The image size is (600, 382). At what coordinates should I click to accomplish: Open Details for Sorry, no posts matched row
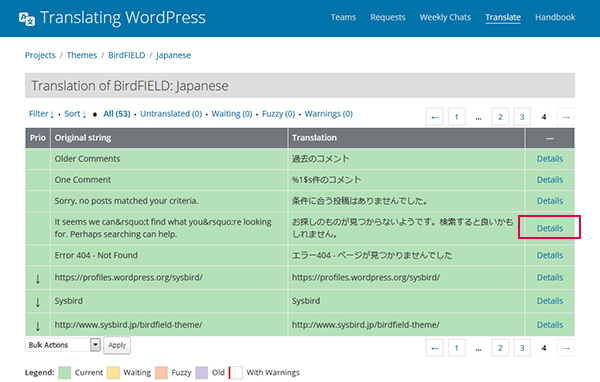tap(550, 201)
